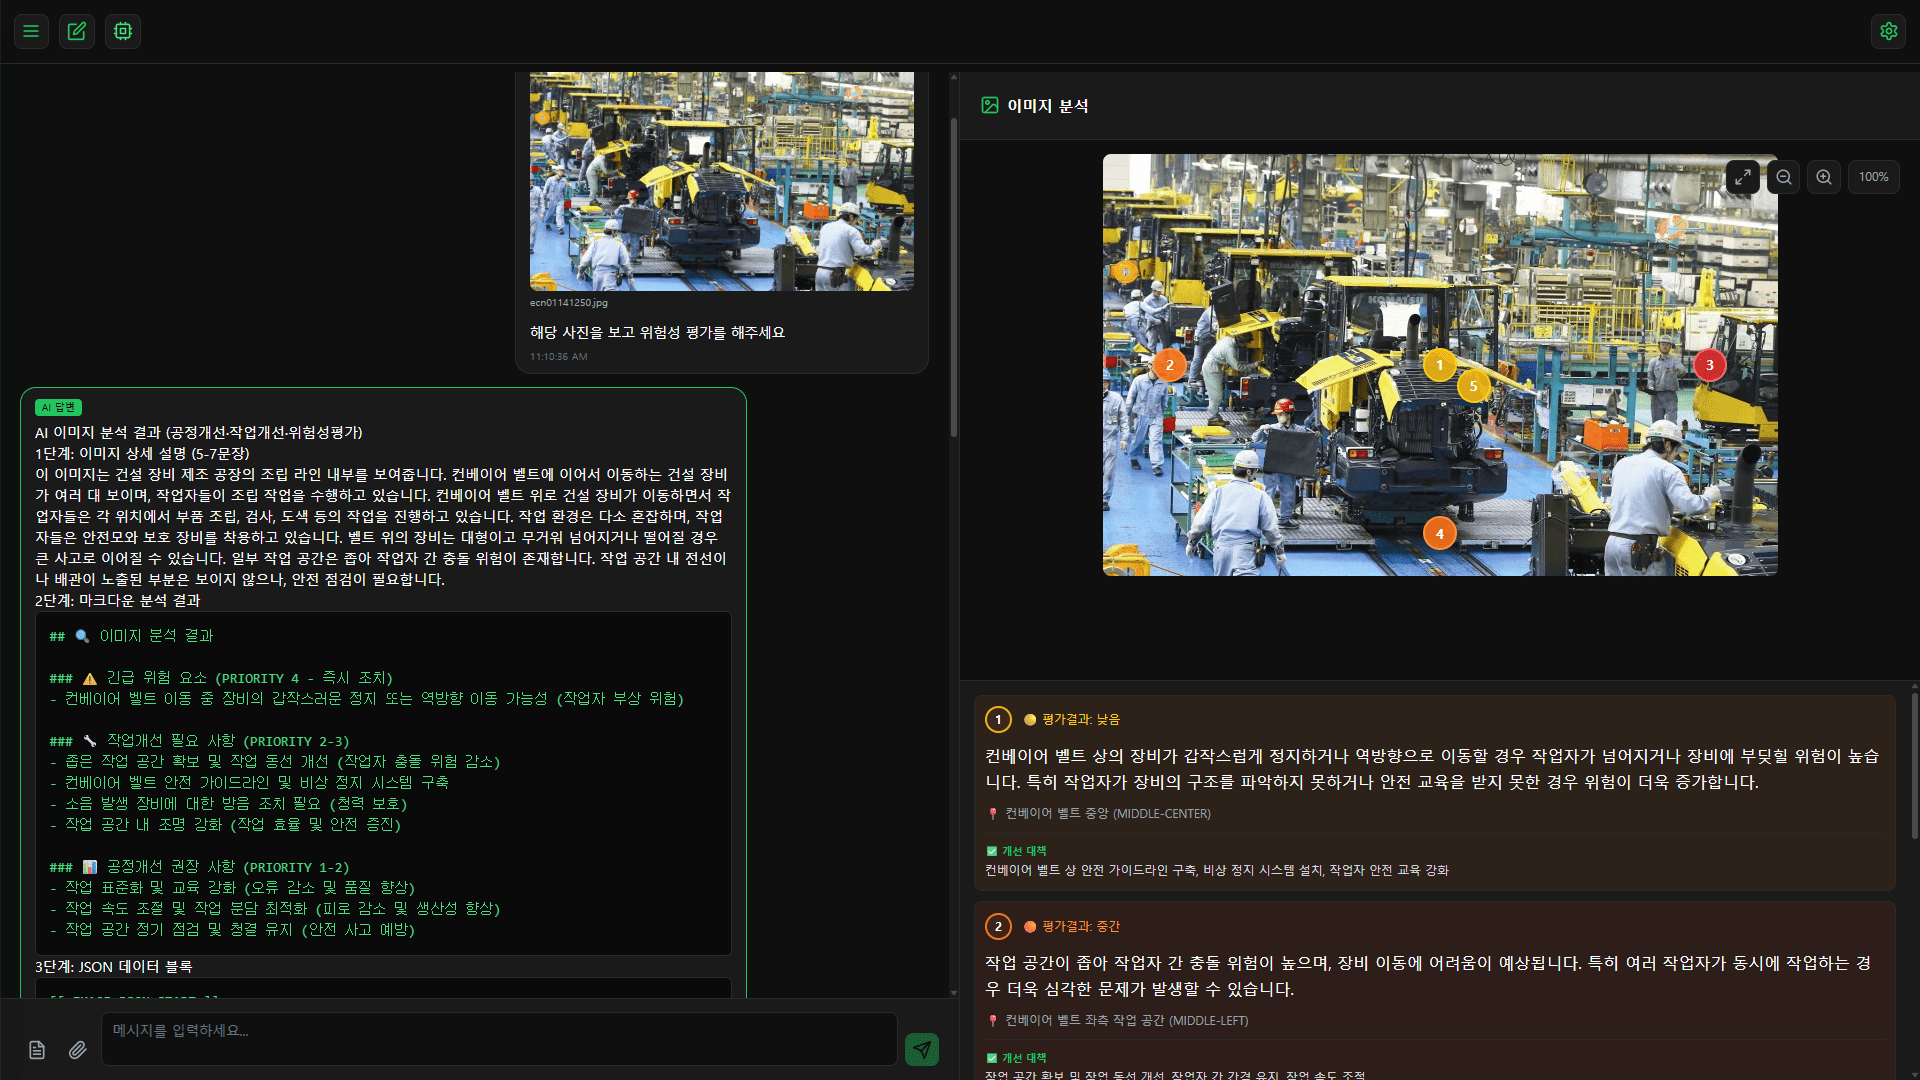Click the fullscreen expand icon on image

tap(1742, 177)
